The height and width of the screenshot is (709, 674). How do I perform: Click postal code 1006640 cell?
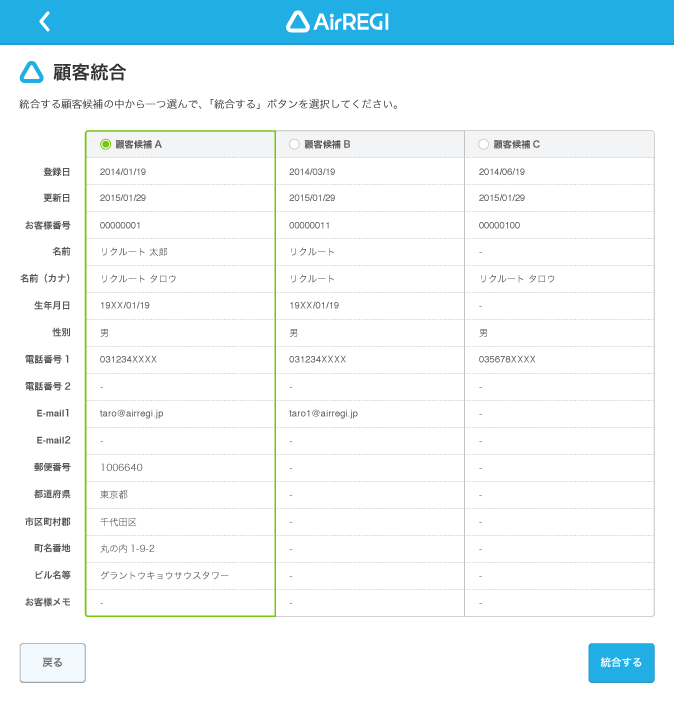121,467
